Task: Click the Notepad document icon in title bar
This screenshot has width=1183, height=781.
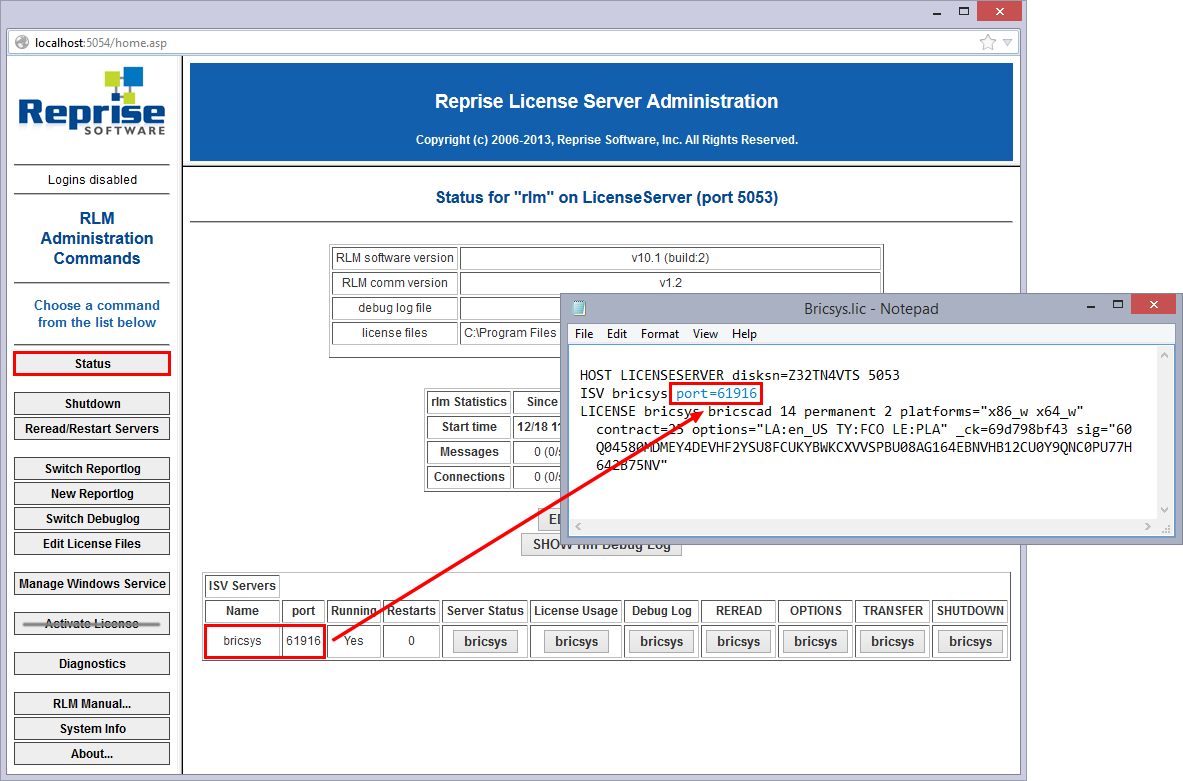Action: point(579,309)
